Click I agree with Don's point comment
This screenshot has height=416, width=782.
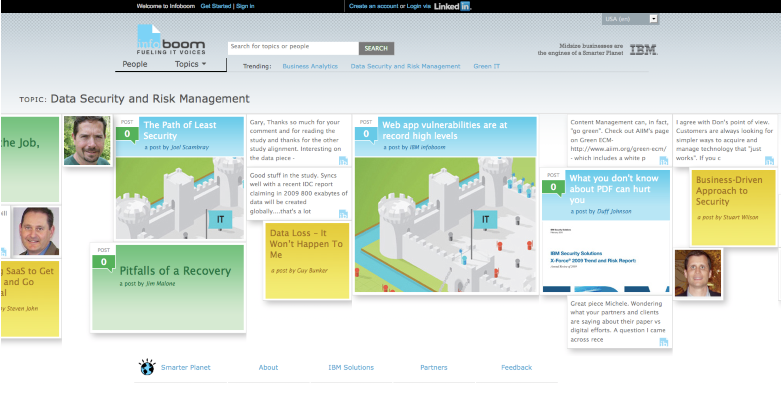point(724,140)
